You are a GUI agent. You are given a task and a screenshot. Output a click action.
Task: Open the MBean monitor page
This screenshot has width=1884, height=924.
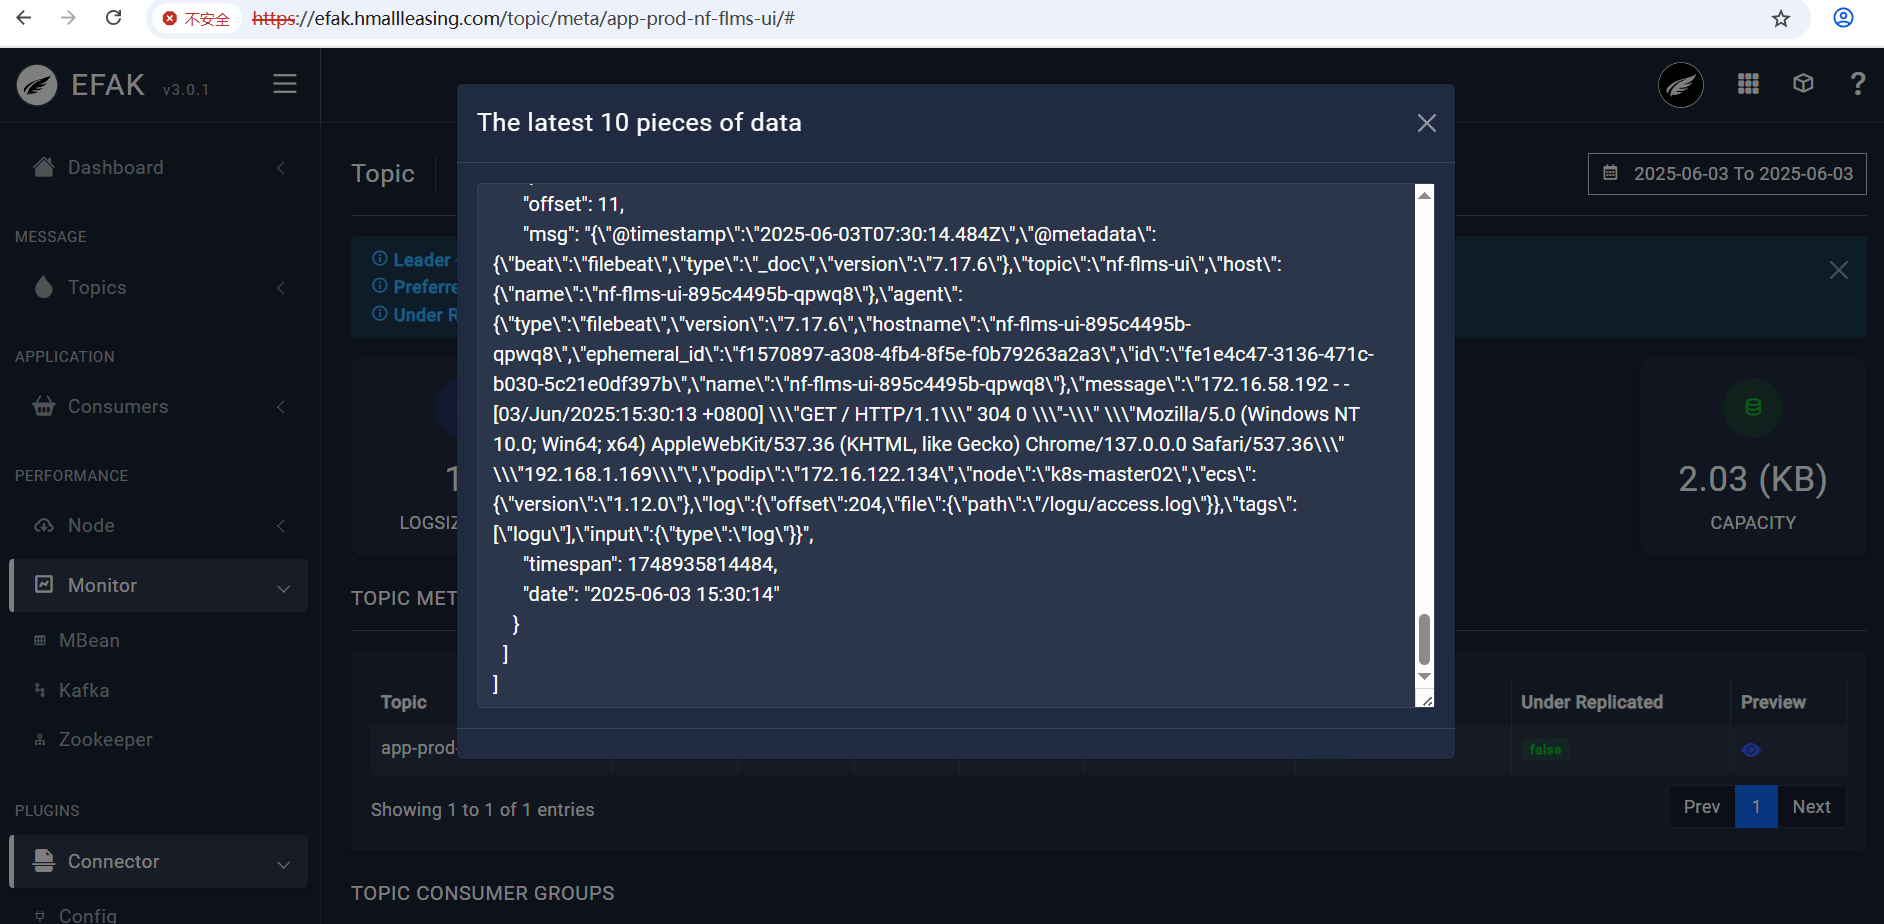tap(89, 641)
